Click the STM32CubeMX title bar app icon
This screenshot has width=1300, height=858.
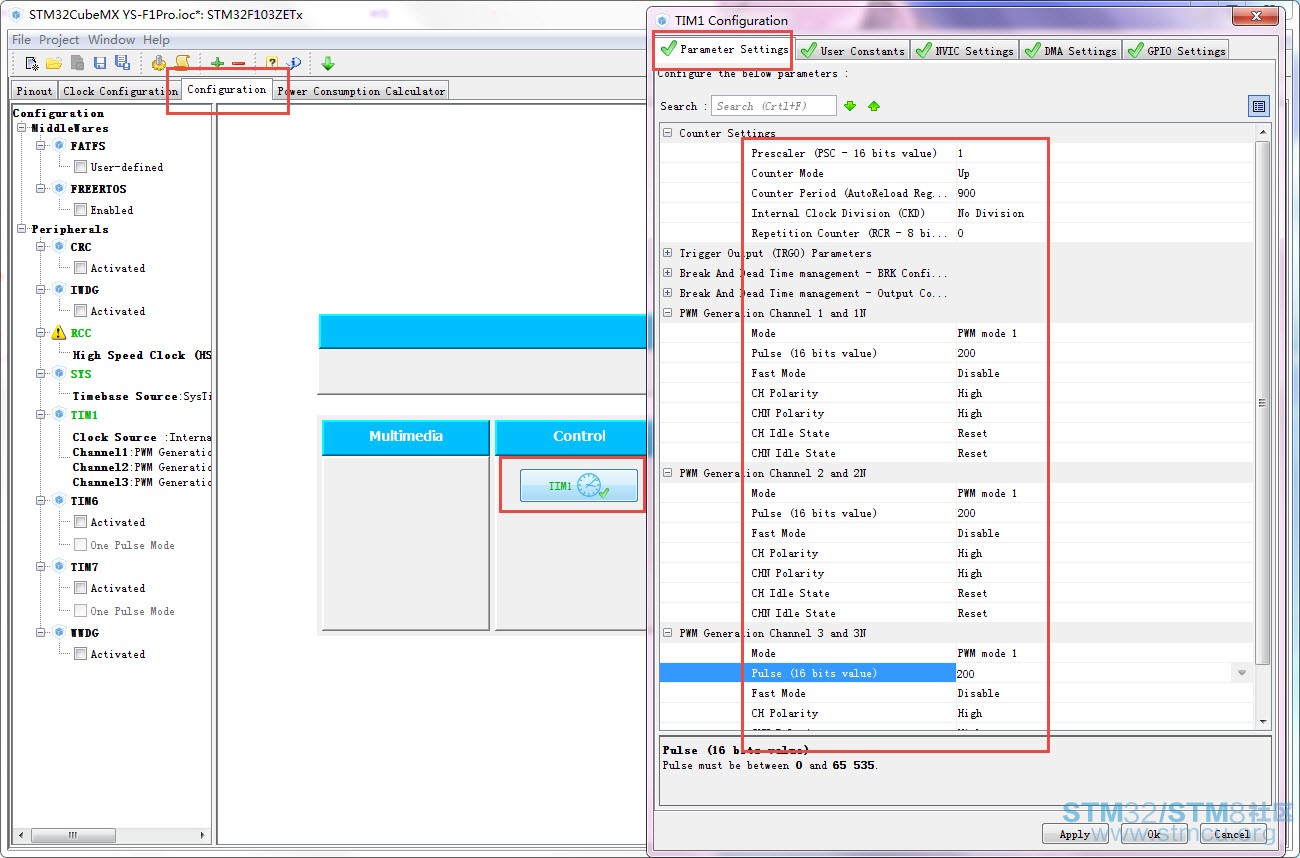(16, 15)
